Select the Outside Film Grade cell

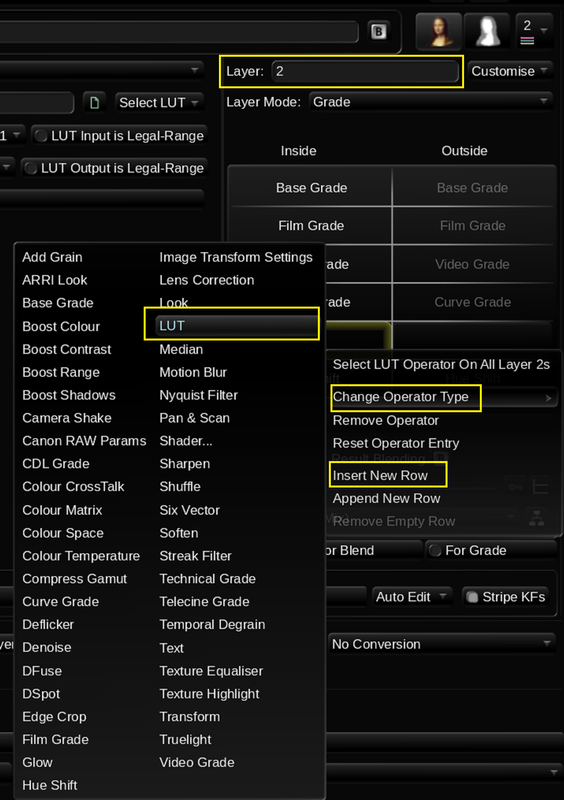(473, 226)
